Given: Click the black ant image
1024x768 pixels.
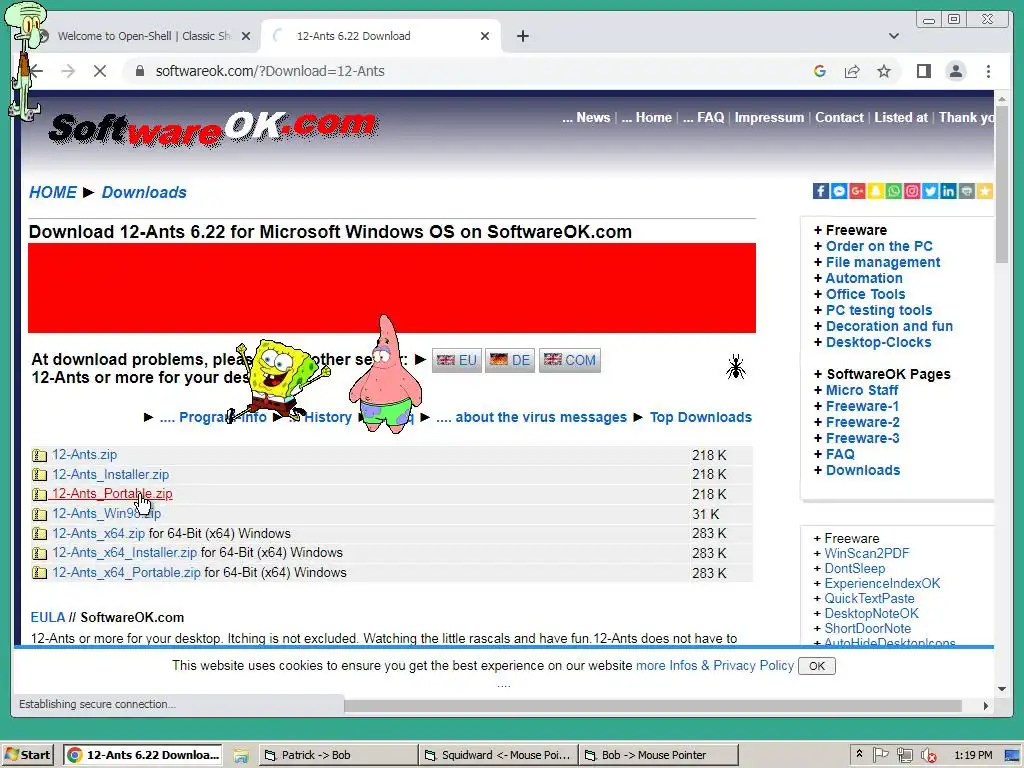Looking at the screenshot, I should [x=735, y=367].
